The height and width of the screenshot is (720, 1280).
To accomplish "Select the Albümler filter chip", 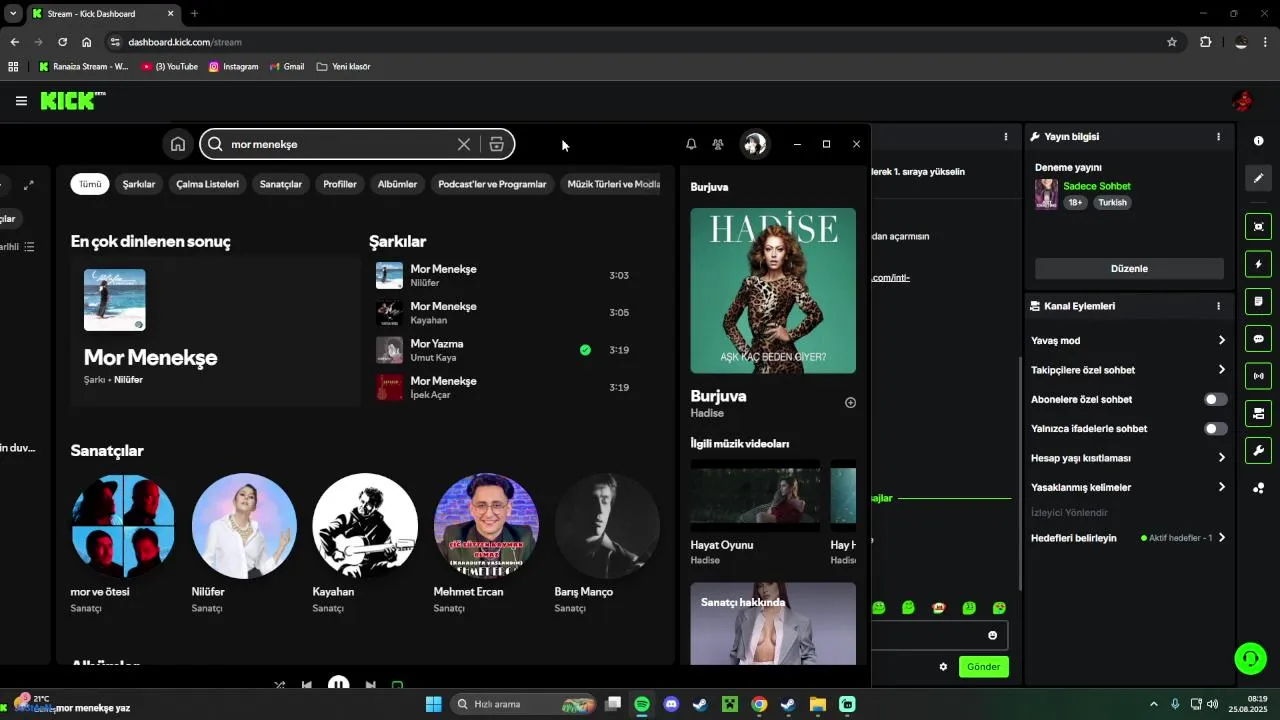I will click(397, 184).
